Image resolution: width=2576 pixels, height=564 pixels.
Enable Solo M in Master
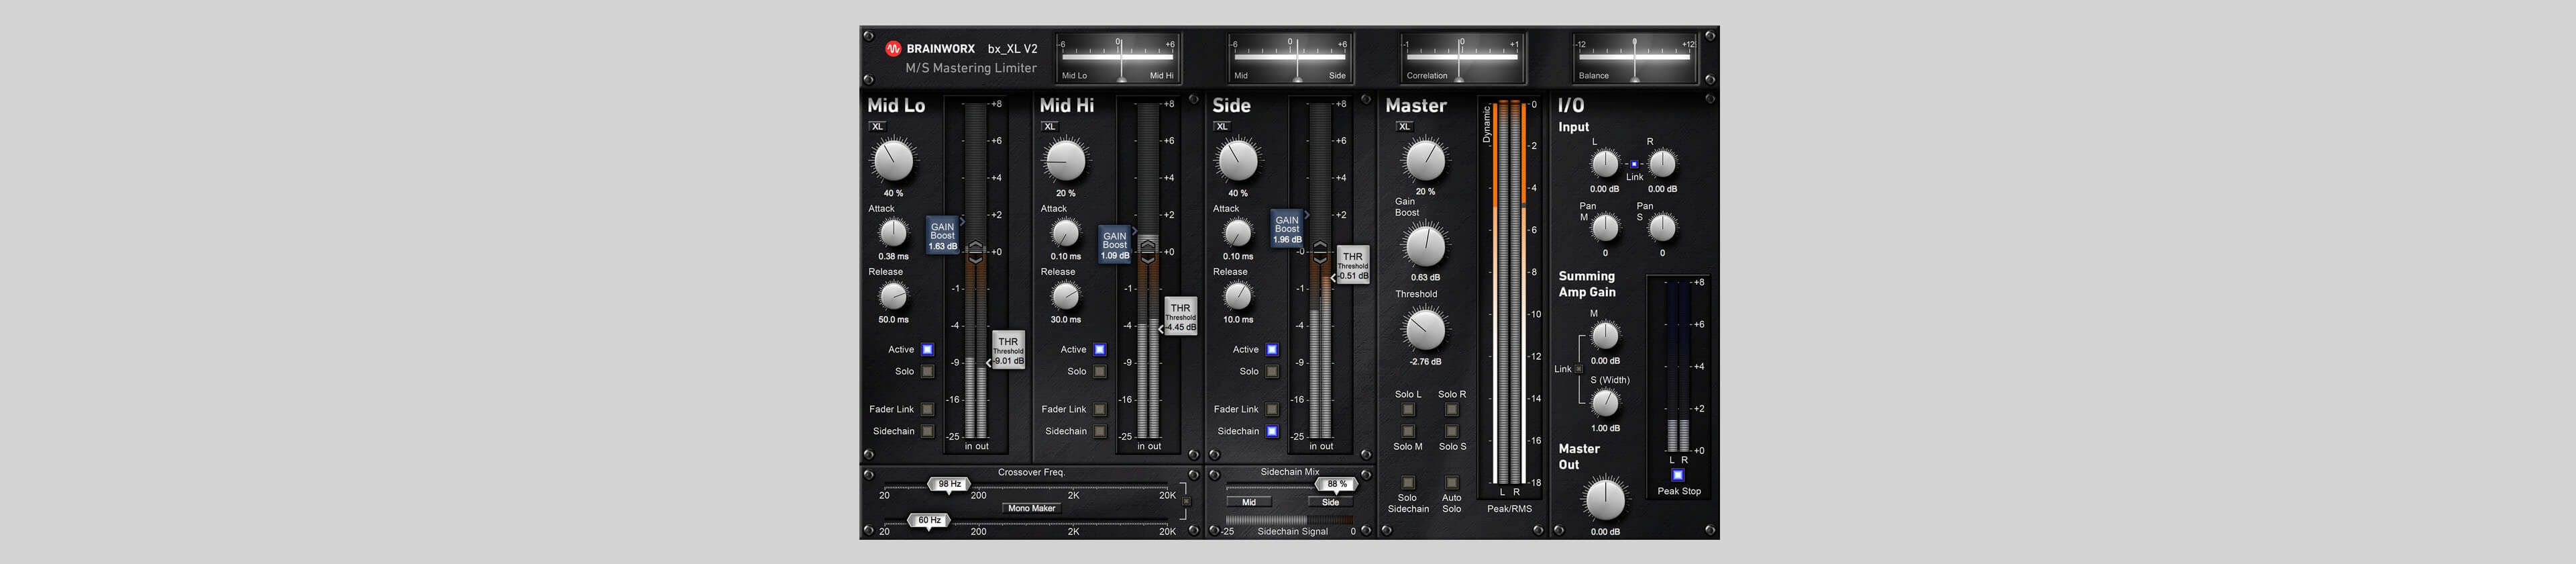(1408, 431)
